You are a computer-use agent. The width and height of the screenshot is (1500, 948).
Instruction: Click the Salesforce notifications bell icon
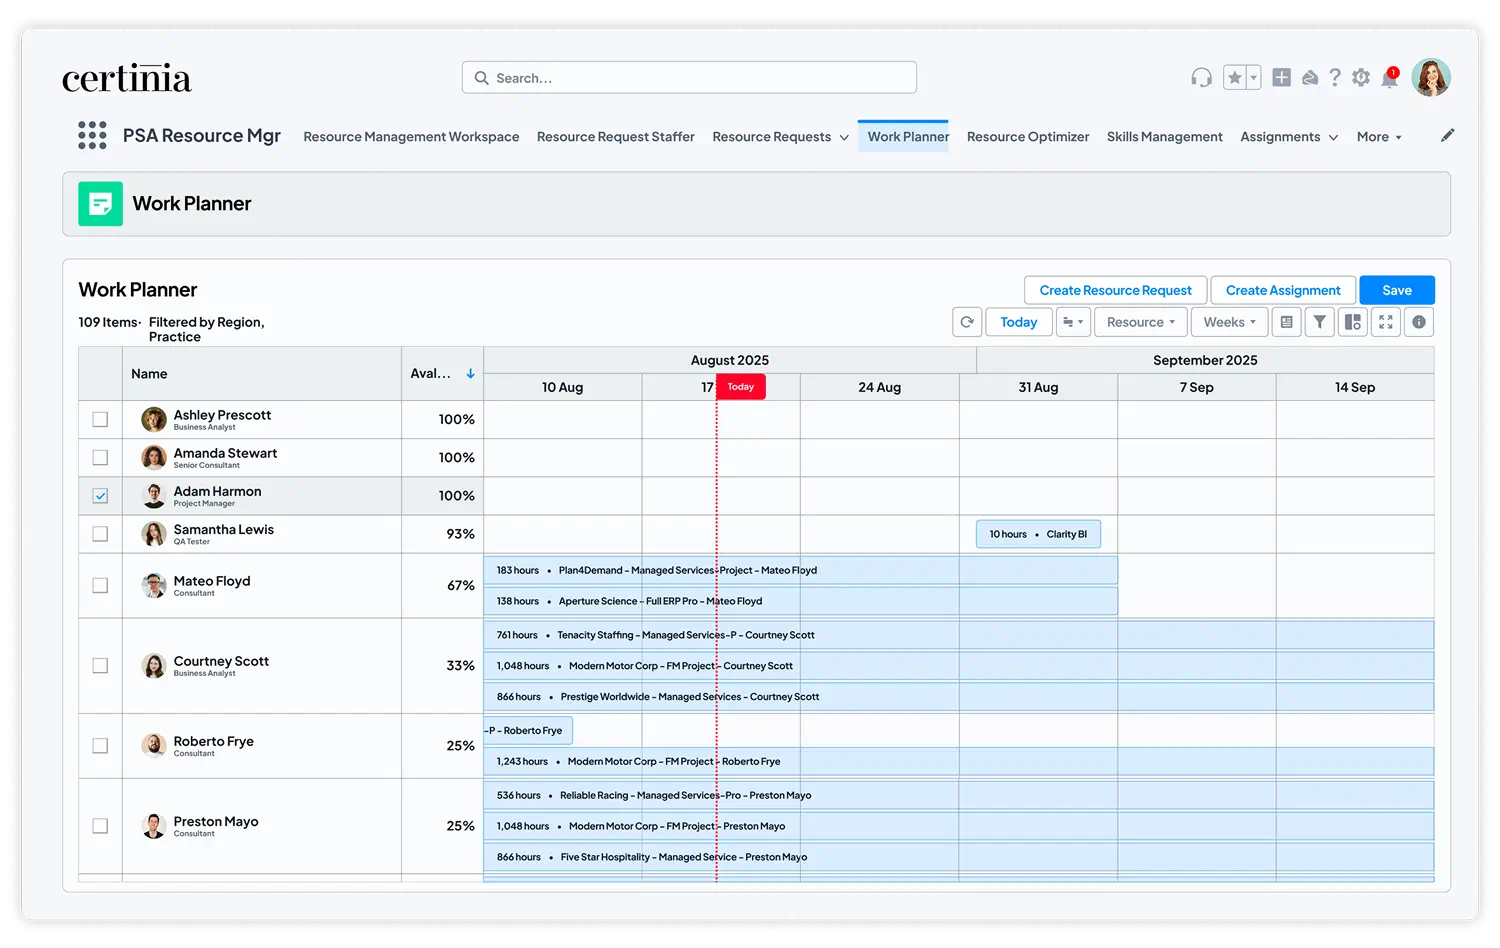pyautogui.click(x=1390, y=76)
